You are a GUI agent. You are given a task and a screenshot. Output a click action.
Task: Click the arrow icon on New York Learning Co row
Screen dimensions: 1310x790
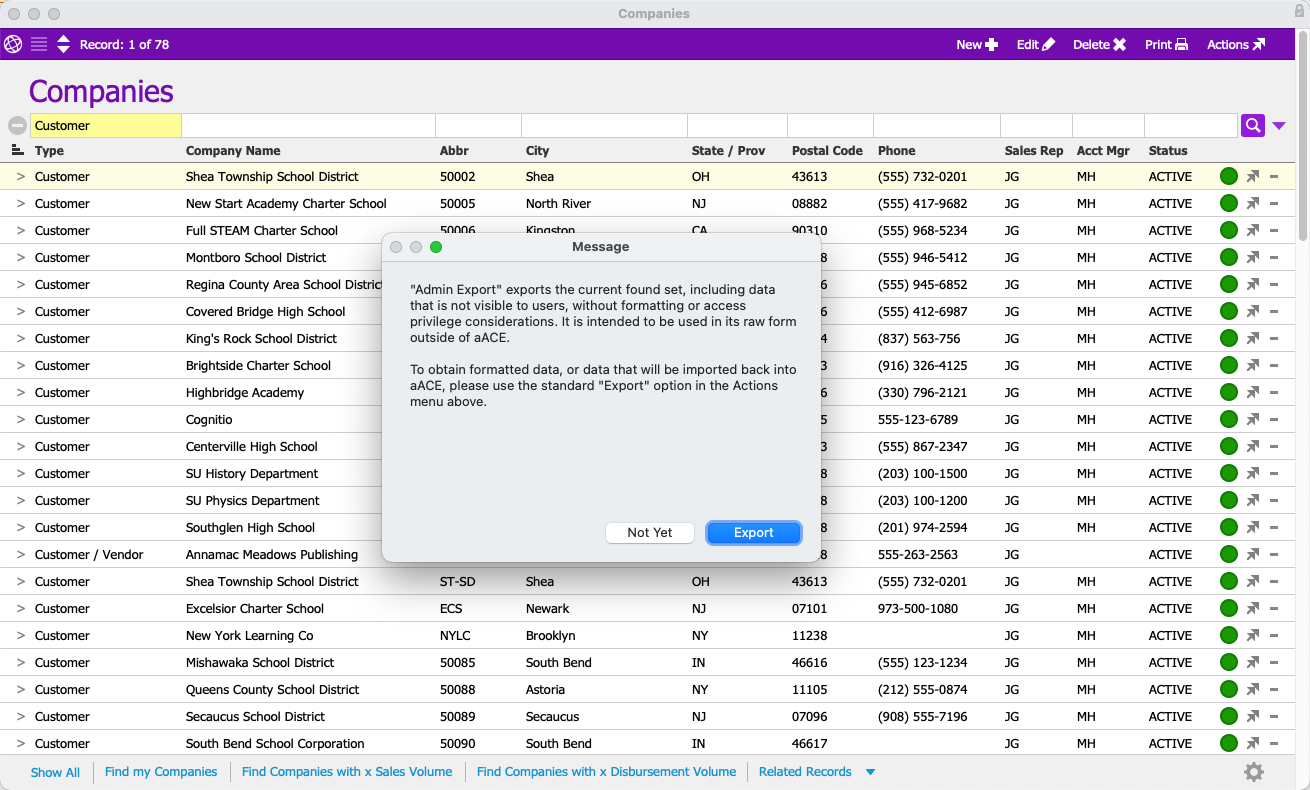(x=1253, y=635)
